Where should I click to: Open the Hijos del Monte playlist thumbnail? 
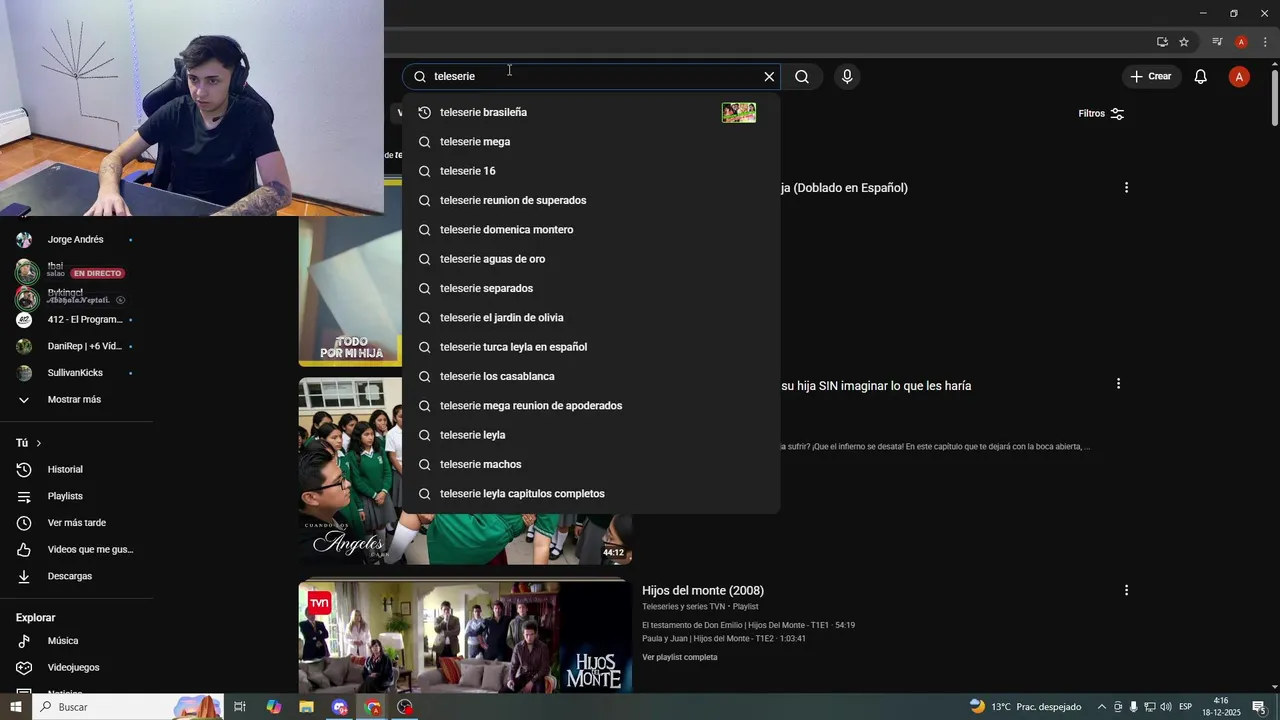pyautogui.click(x=465, y=637)
